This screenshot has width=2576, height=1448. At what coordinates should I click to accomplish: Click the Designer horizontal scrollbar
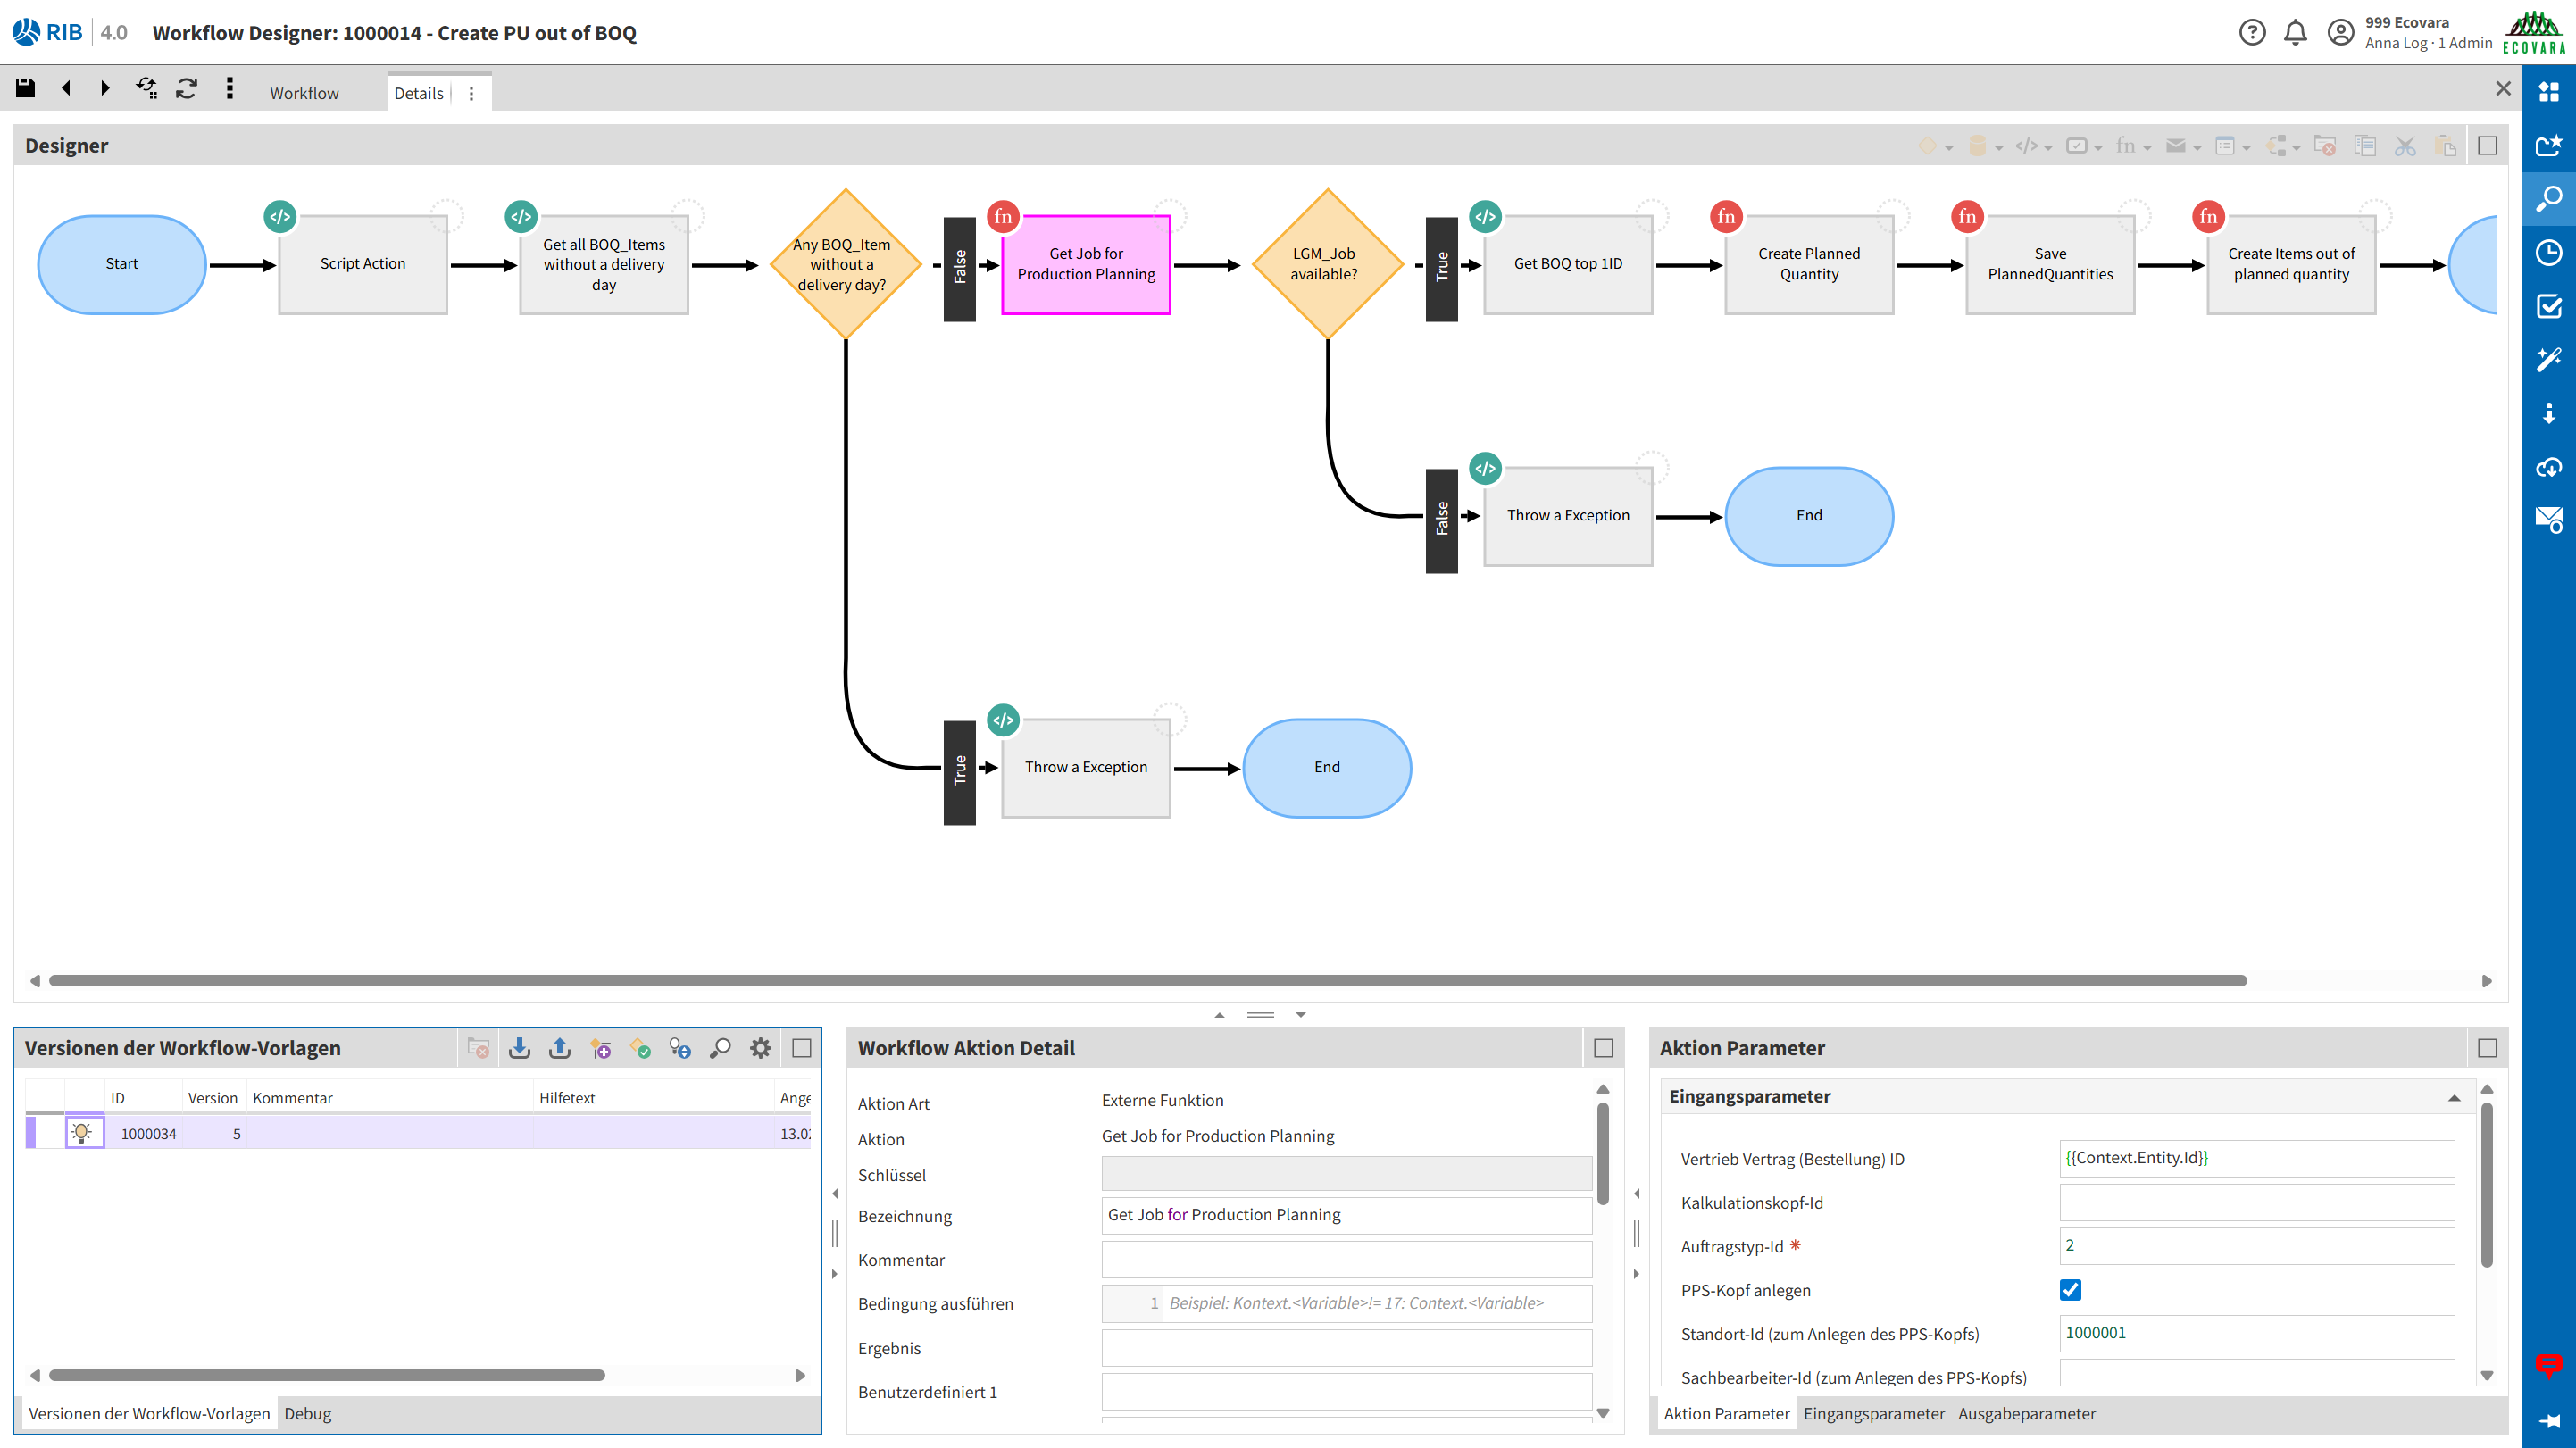(1147, 980)
